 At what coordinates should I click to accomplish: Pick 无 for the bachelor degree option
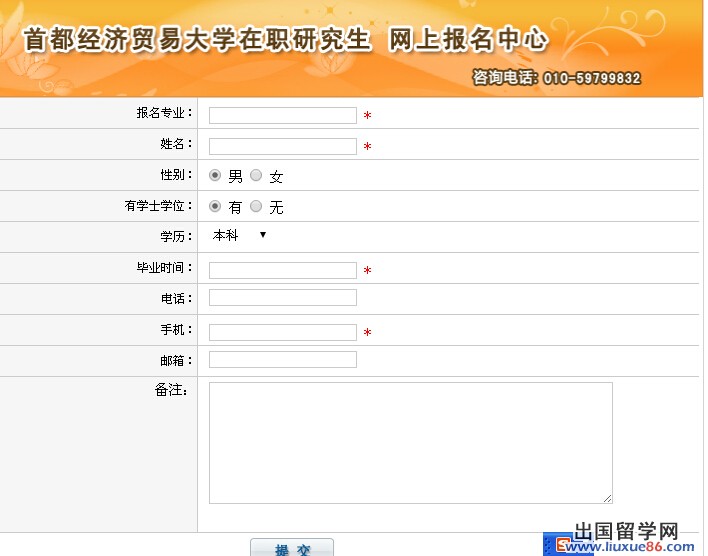(x=256, y=207)
